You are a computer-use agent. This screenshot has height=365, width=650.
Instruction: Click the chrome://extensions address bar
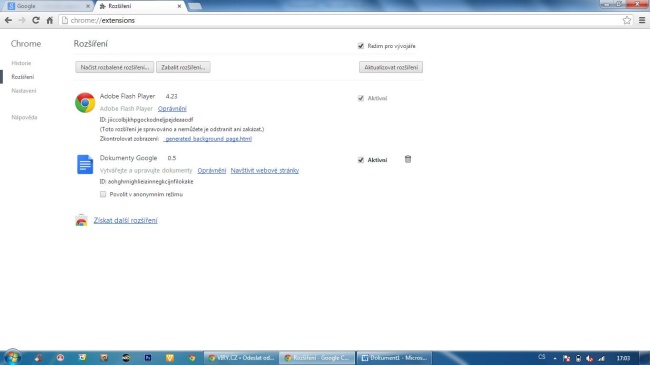[340, 20]
